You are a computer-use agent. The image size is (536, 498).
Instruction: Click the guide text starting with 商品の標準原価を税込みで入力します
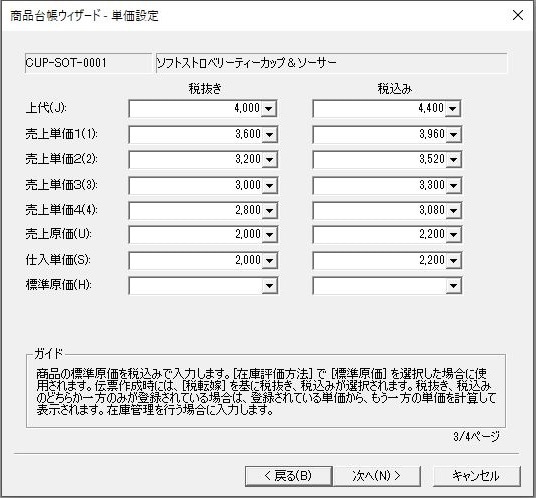(266, 392)
